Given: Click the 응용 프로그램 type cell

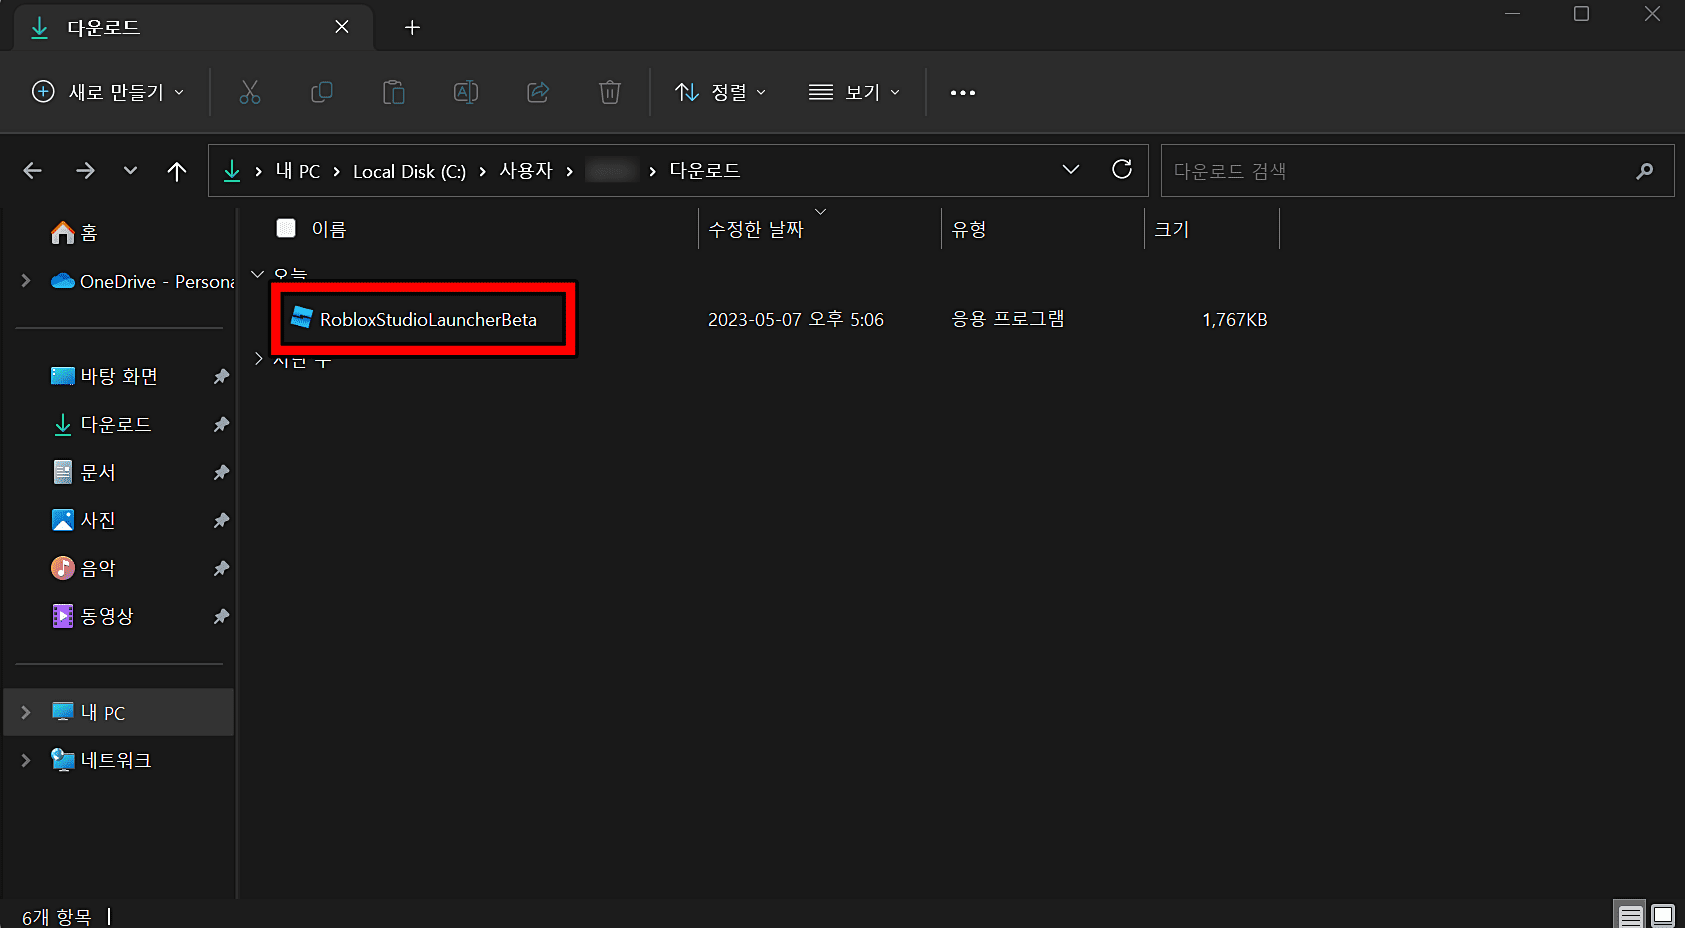Looking at the screenshot, I should click(1008, 319).
